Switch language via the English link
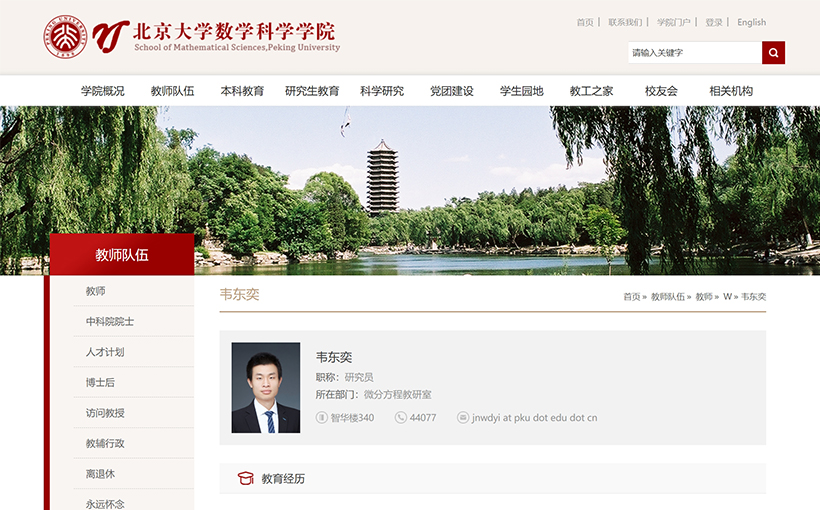 pos(751,22)
